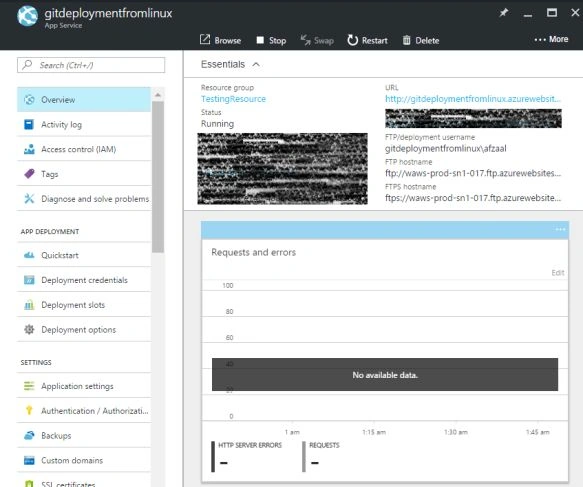Click the Search (Ctrl+/) field
Viewport: 583px width, 487px height.
click(91, 65)
